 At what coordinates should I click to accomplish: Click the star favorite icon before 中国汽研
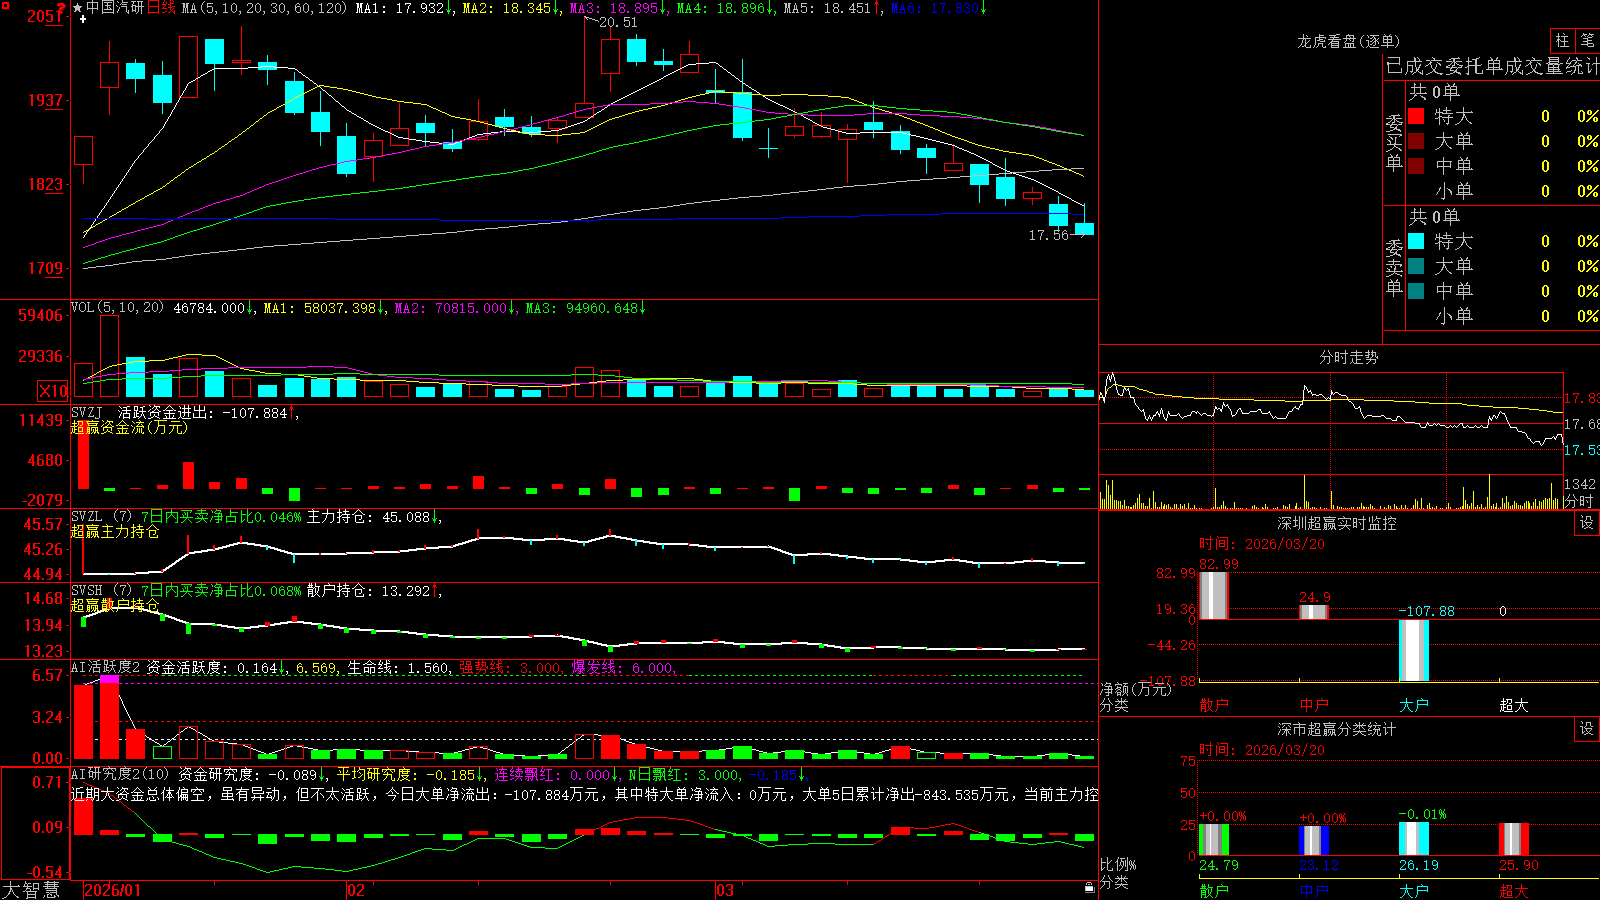coord(78,8)
